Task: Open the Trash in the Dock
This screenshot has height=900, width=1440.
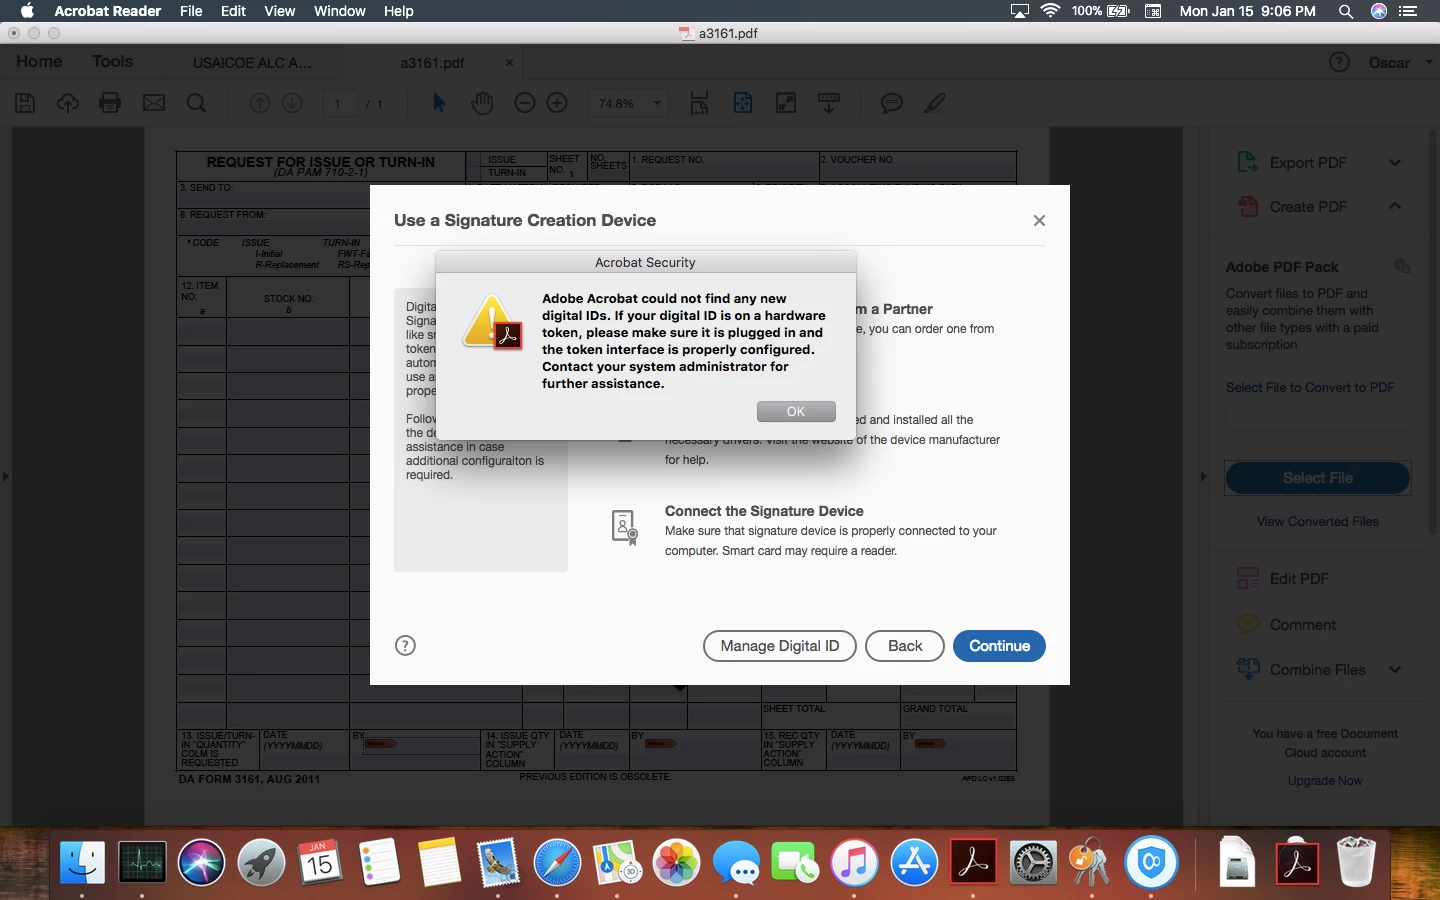Action: point(1356,862)
